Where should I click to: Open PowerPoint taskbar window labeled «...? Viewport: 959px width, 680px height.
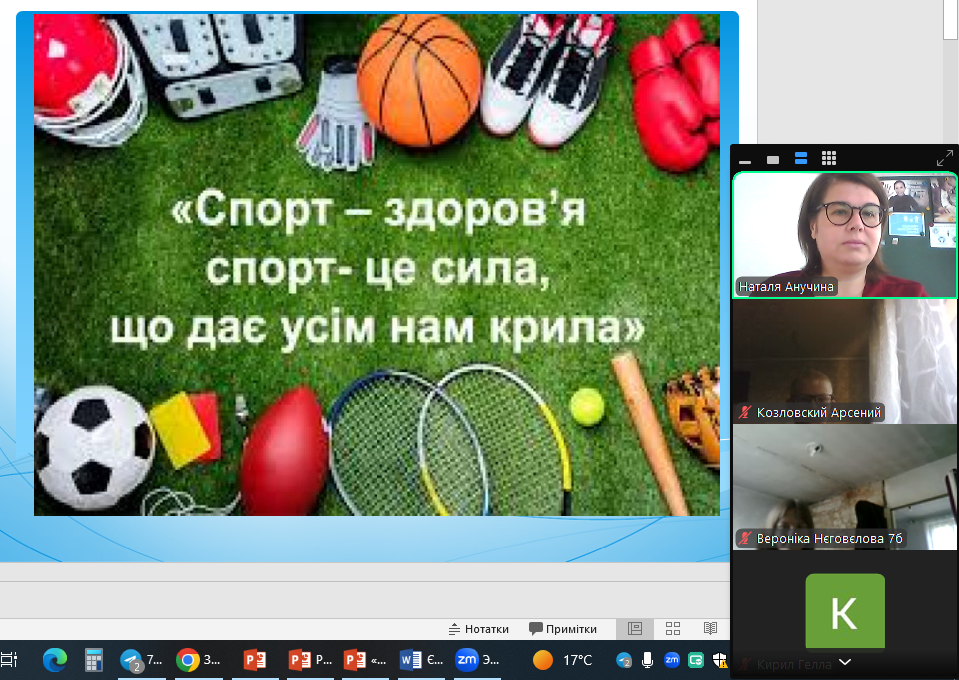(x=365, y=660)
